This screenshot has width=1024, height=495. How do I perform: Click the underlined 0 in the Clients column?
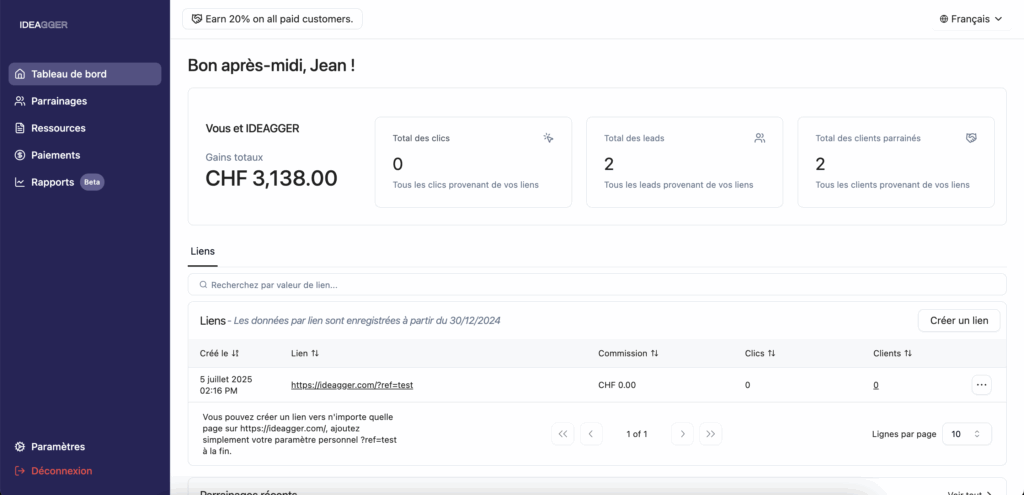876,385
